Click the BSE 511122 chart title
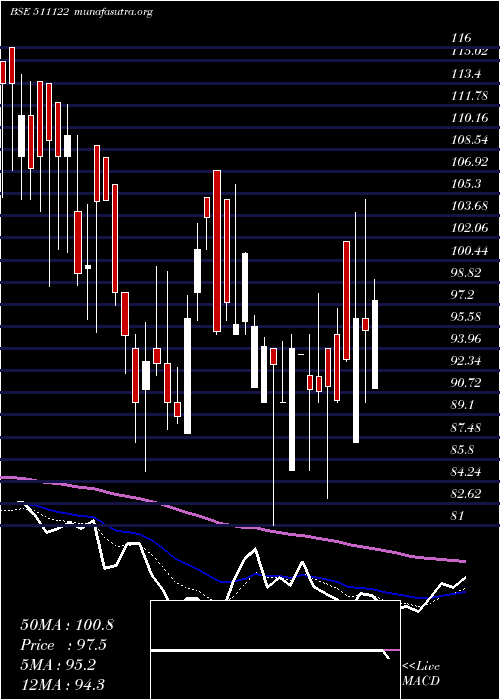Image resolution: width=500 pixels, height=700 pixels. pos(39,12)
